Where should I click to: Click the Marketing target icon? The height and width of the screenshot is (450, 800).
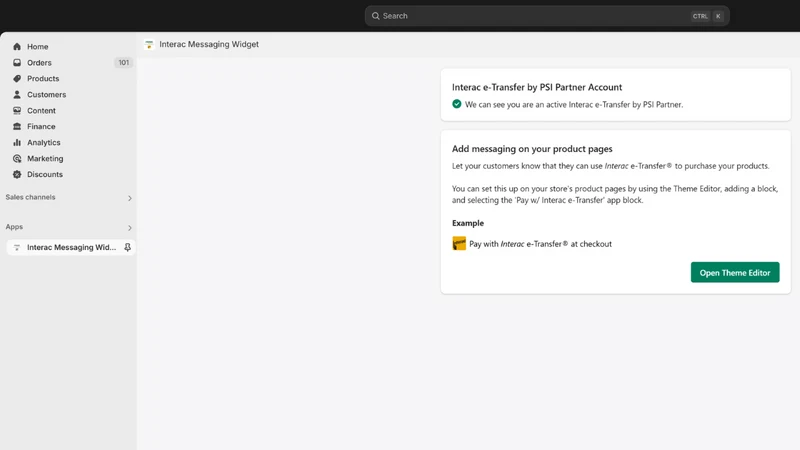click(x=17, y=158)
